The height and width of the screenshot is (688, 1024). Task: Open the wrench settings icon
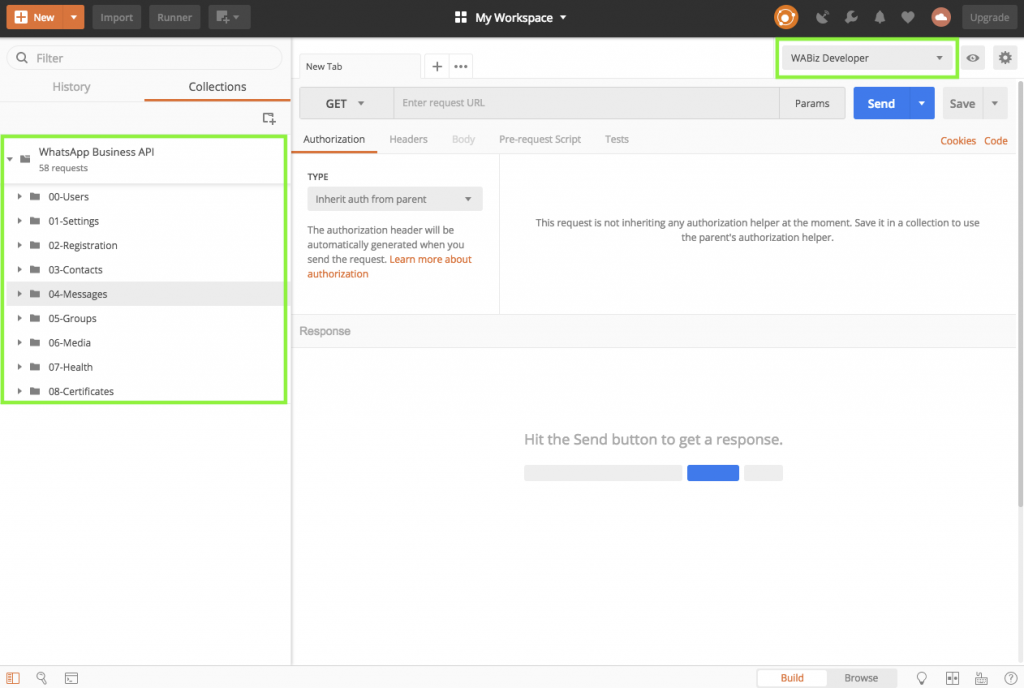click(x=851, y=18)
